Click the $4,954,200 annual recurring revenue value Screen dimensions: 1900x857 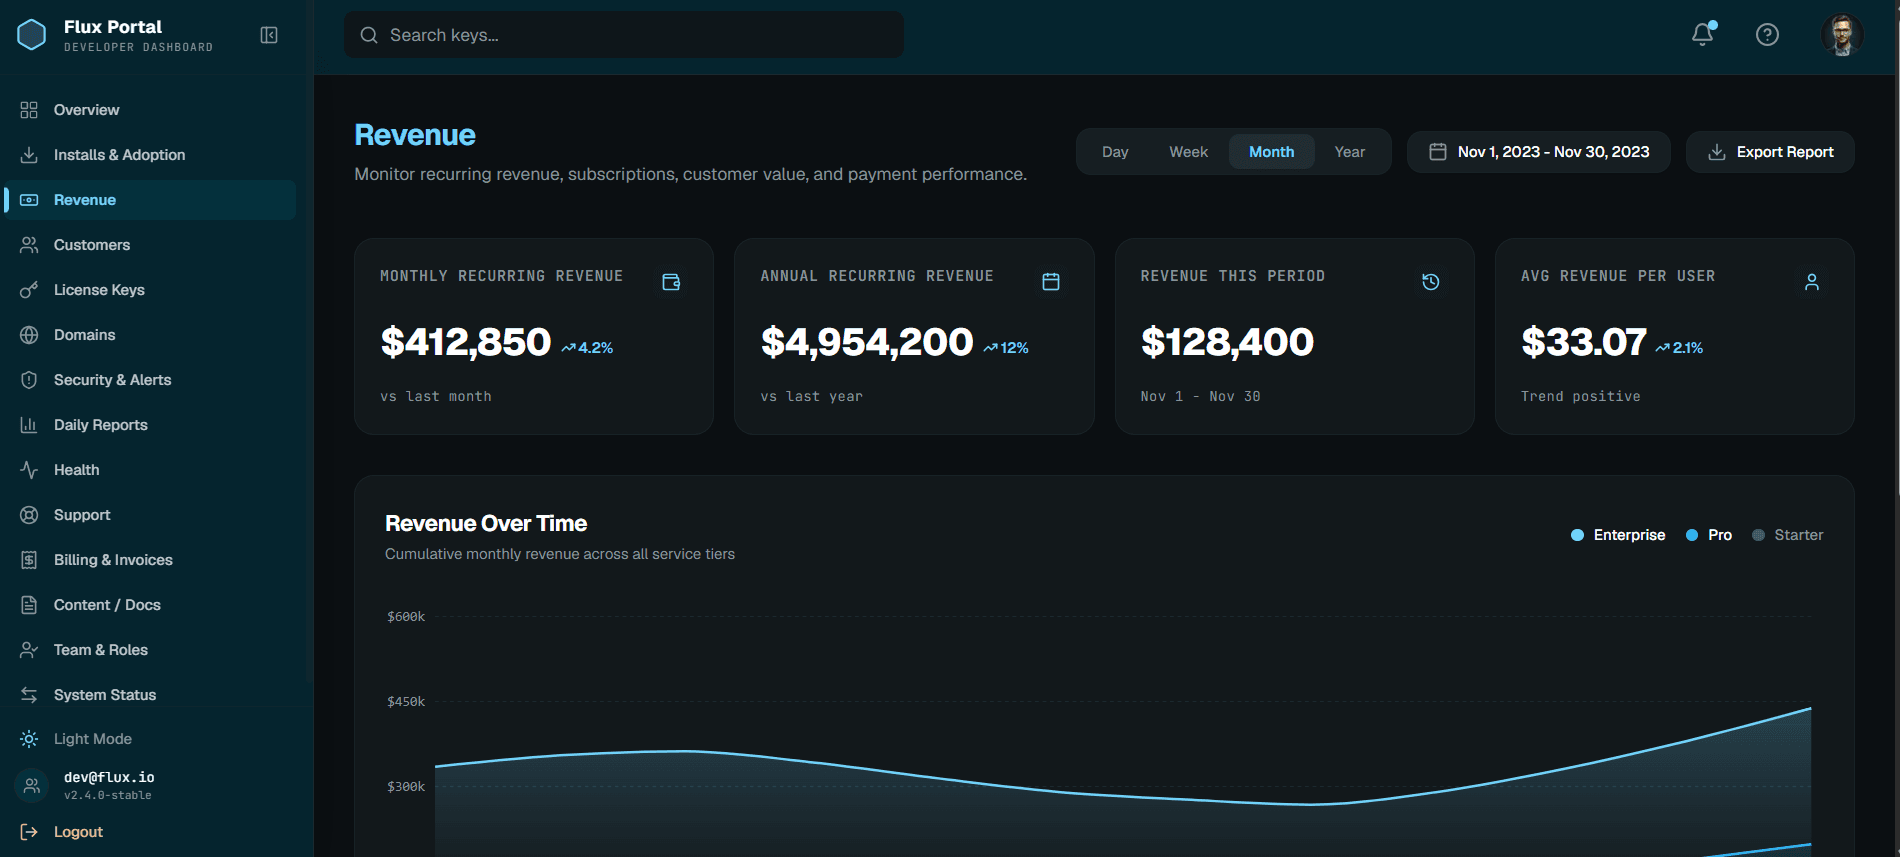tap(867, 342)
